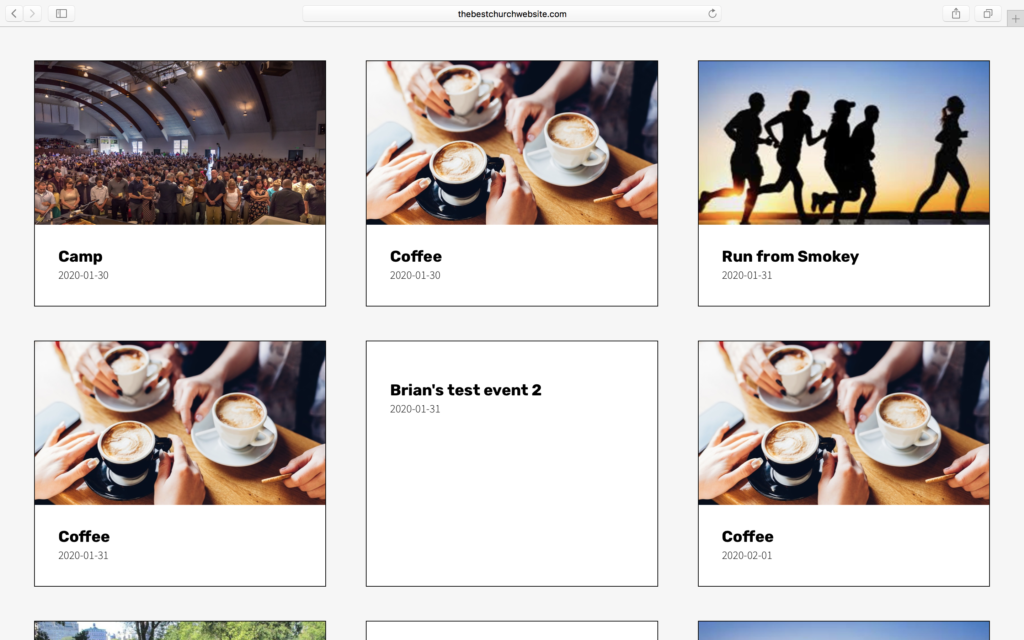
Task: Go back with the browser back arrow
Action: (14, 13)
